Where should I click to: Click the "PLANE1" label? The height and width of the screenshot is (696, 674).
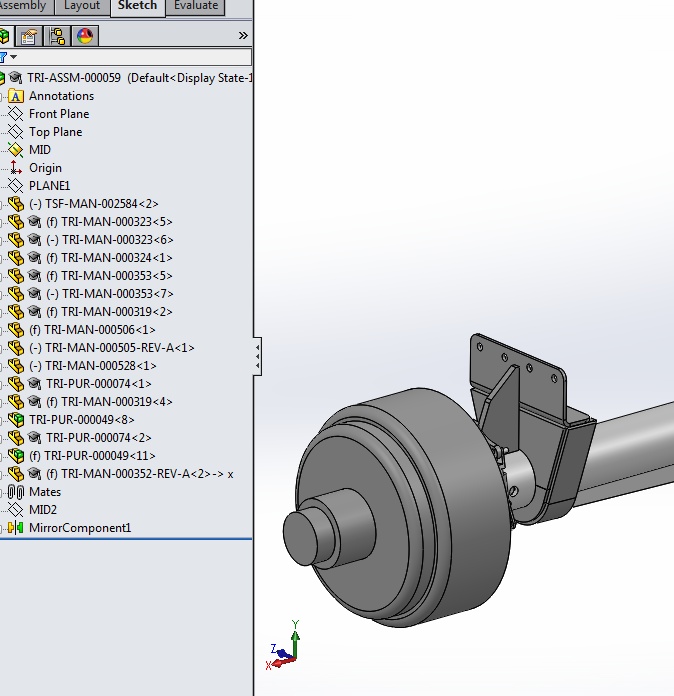(49, 186)
